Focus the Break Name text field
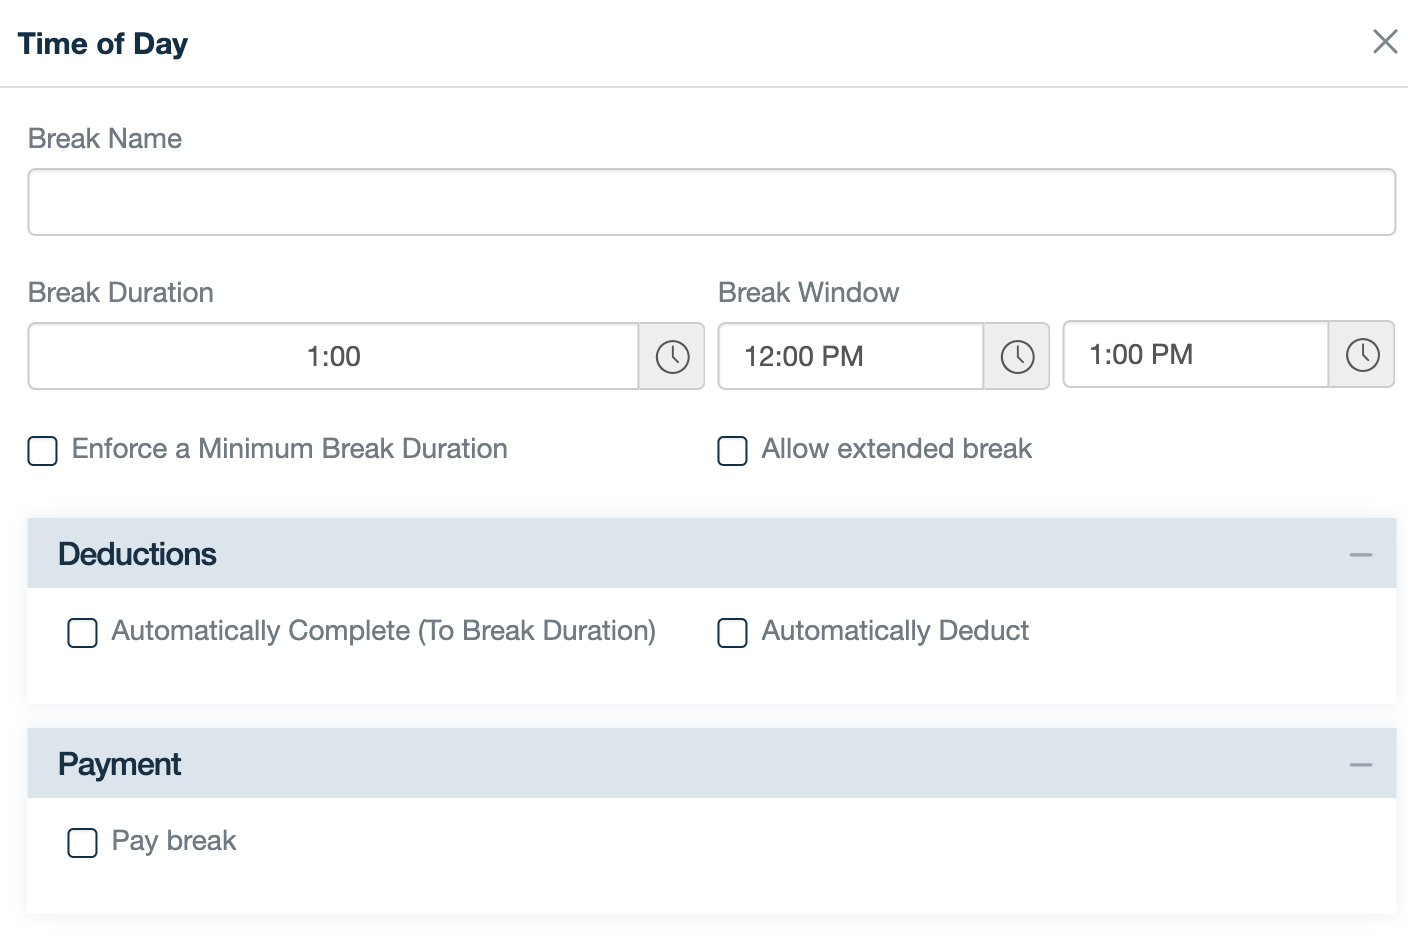 coord(711,202)
